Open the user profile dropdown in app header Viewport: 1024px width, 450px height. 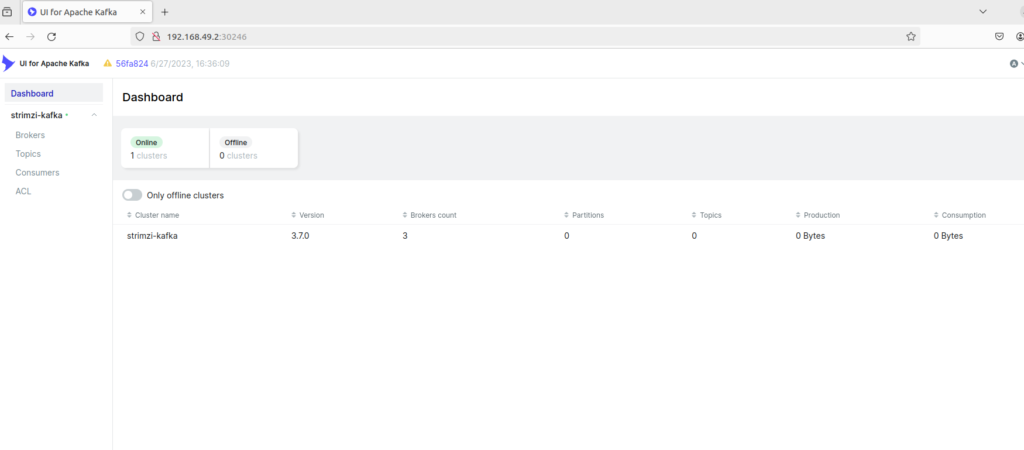click(x=1015, y=63)
